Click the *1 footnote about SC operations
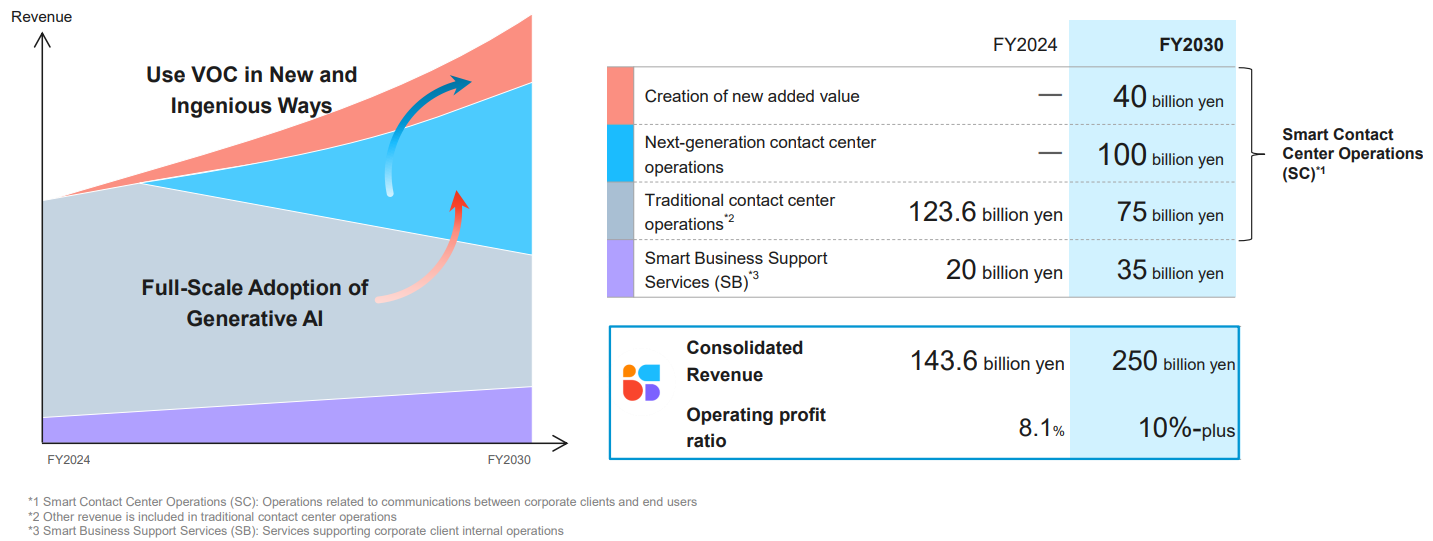This screenshot has width=1433, height=541. tap(362, 502)
